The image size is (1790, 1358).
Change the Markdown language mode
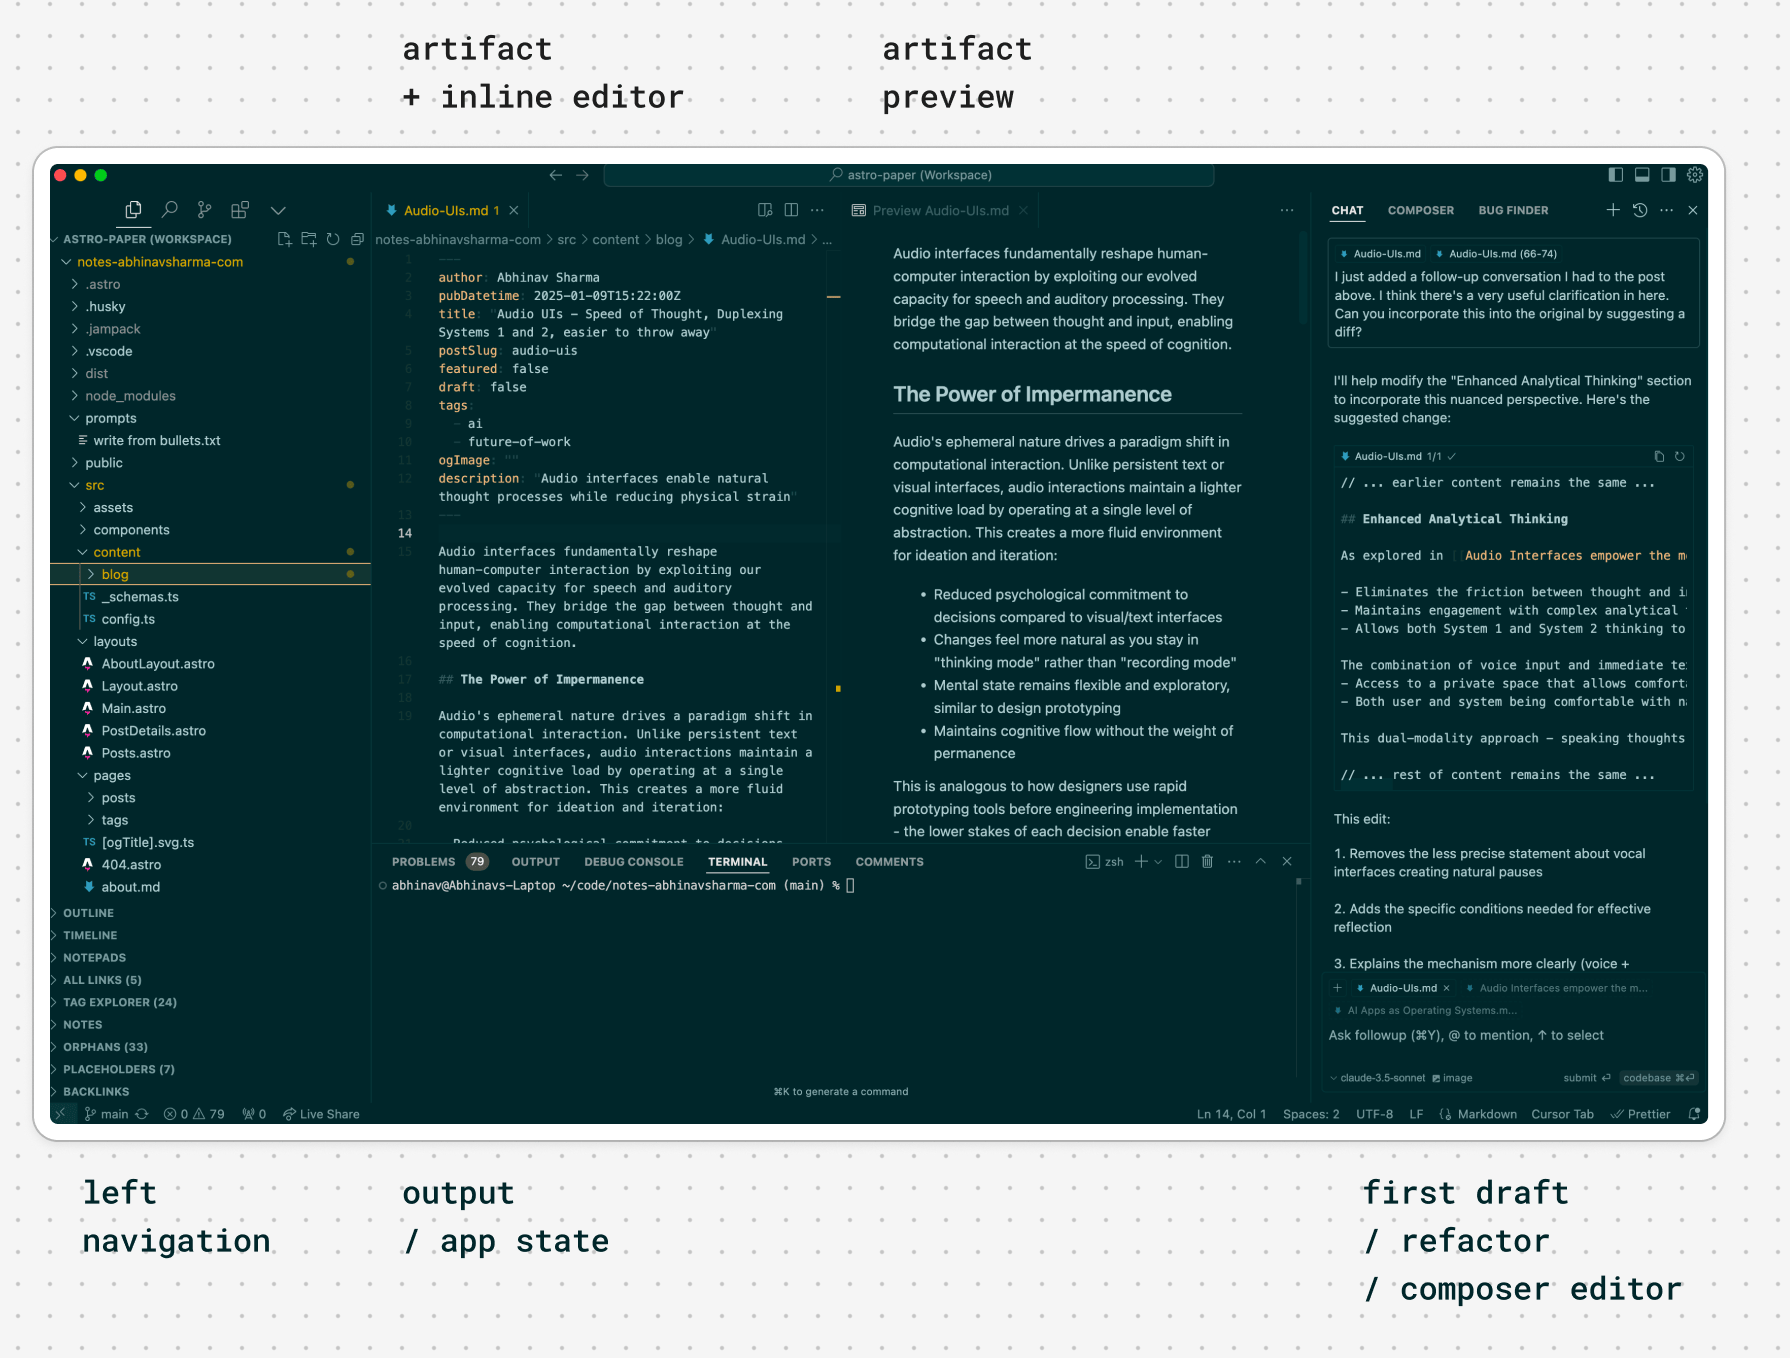[1487, 1114]
